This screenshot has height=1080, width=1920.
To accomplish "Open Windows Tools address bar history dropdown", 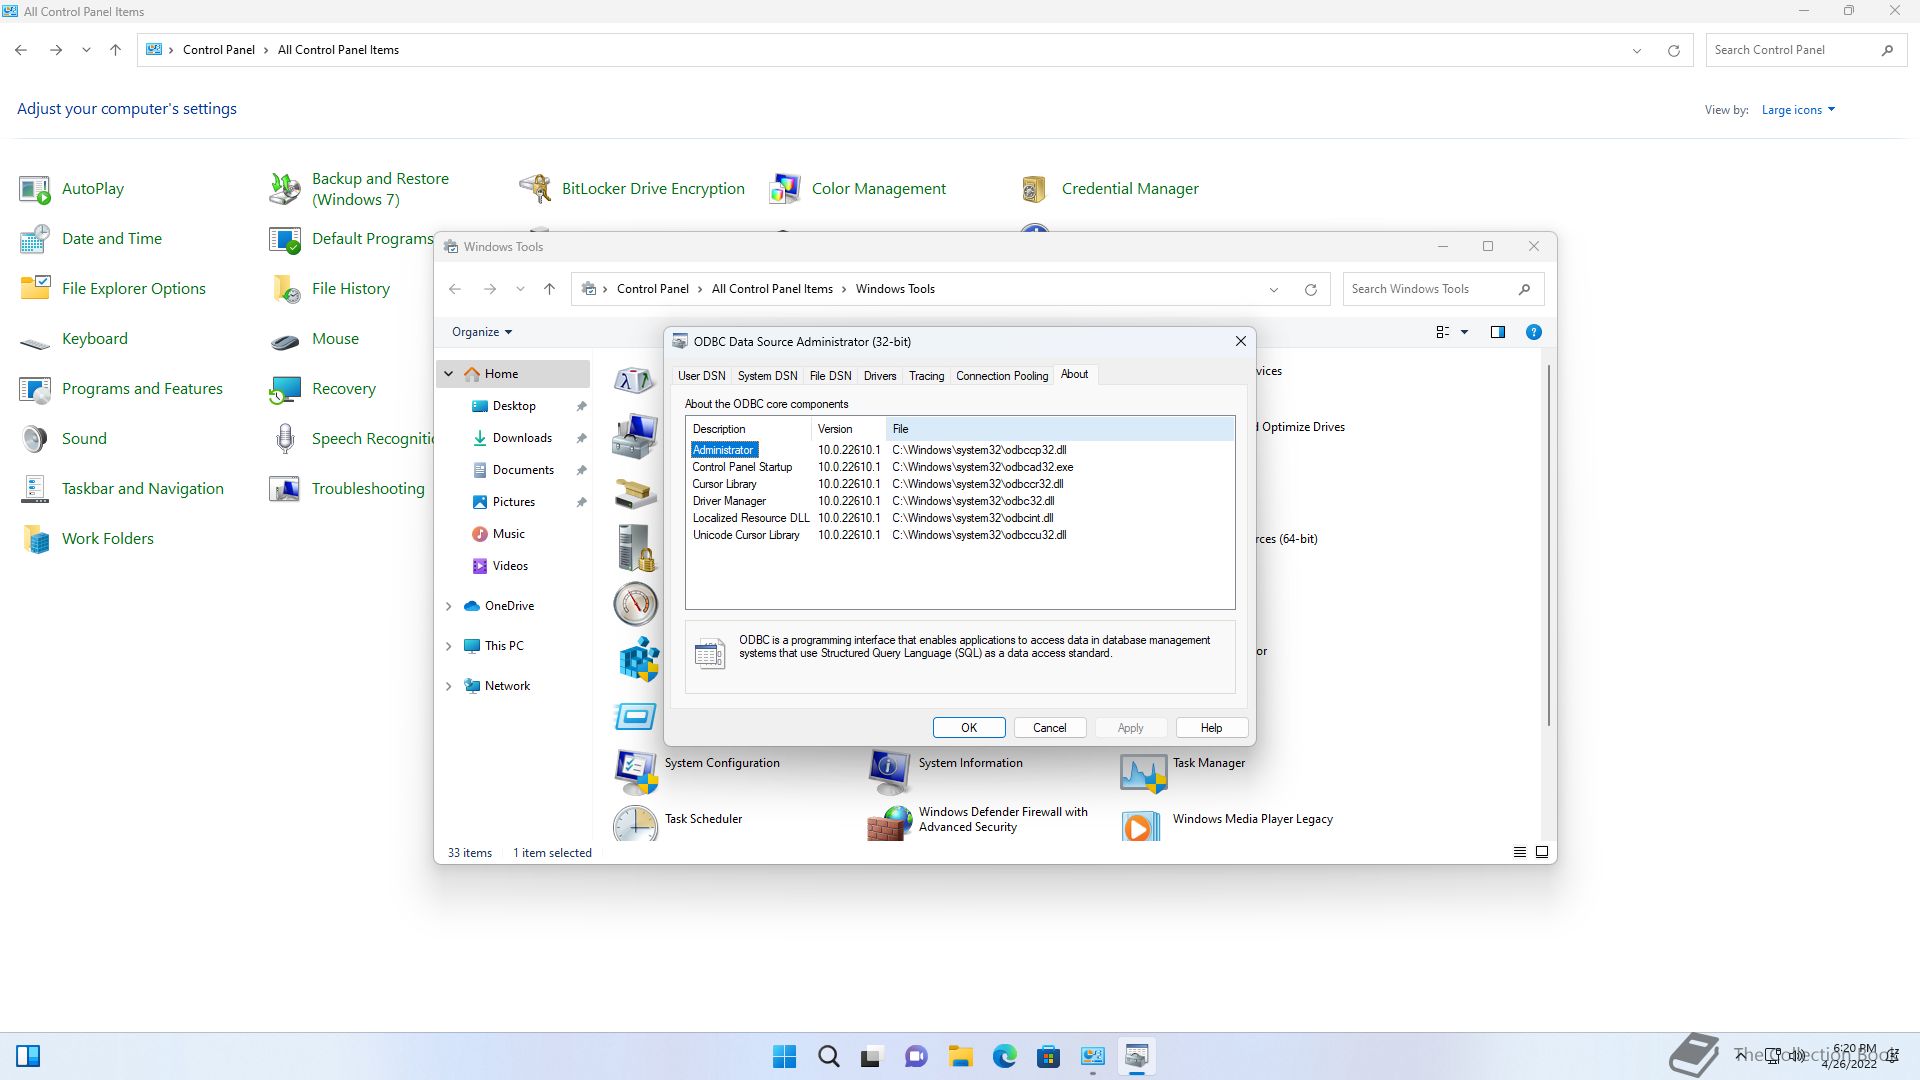I will point(1273,289).
